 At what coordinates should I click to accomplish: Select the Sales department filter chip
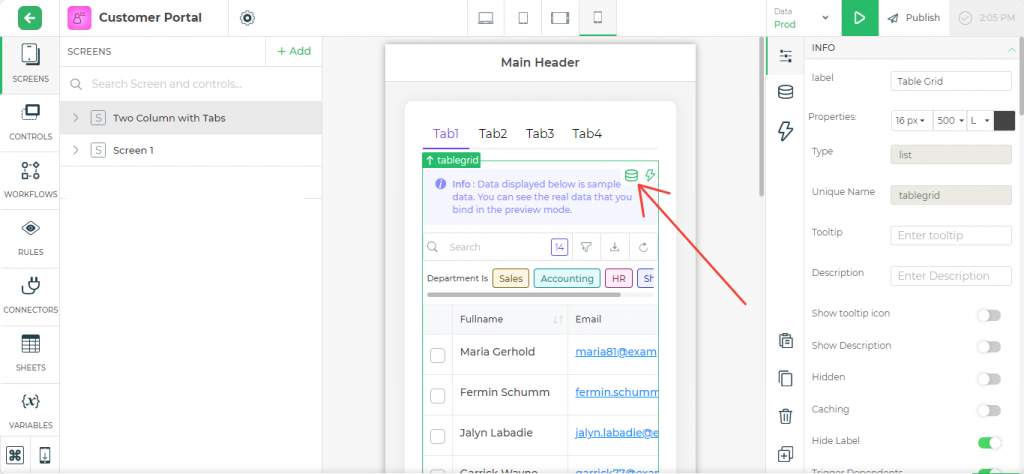coord(511,278)
